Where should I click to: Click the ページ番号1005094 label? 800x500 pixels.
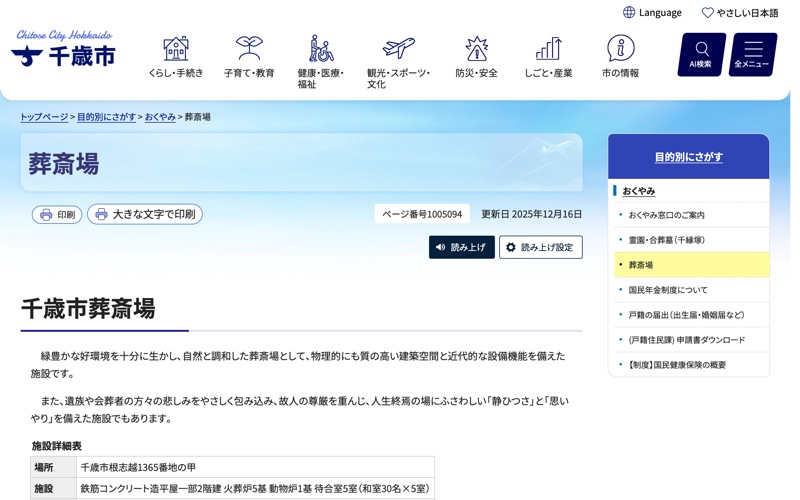422,214
